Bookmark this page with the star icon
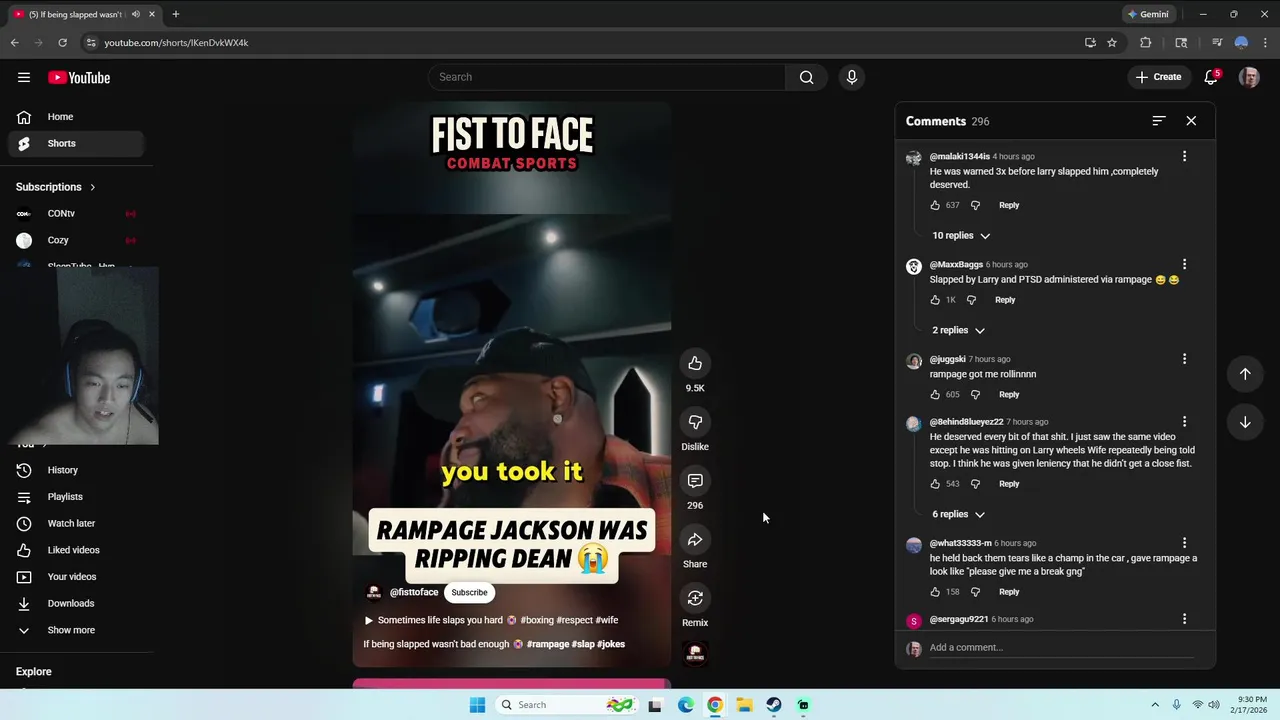The image size is (1280, 720). pos(1111,43)
